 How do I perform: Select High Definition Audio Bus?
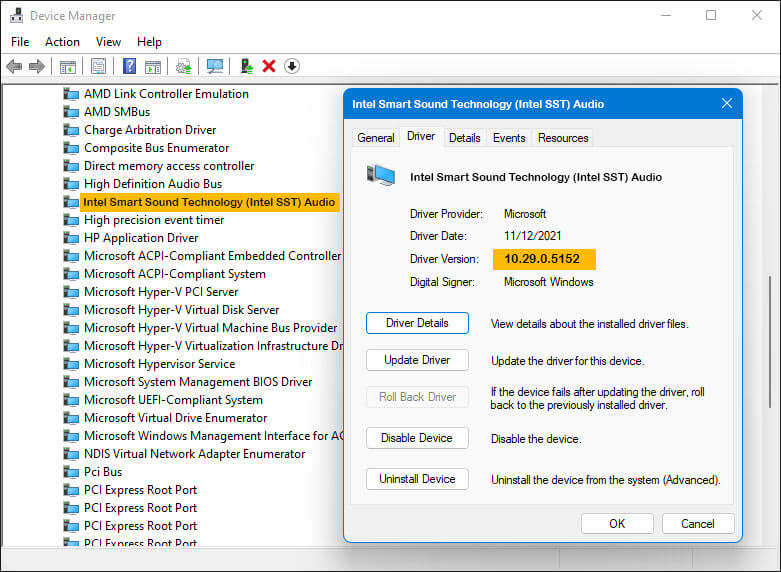click(153, 184)
